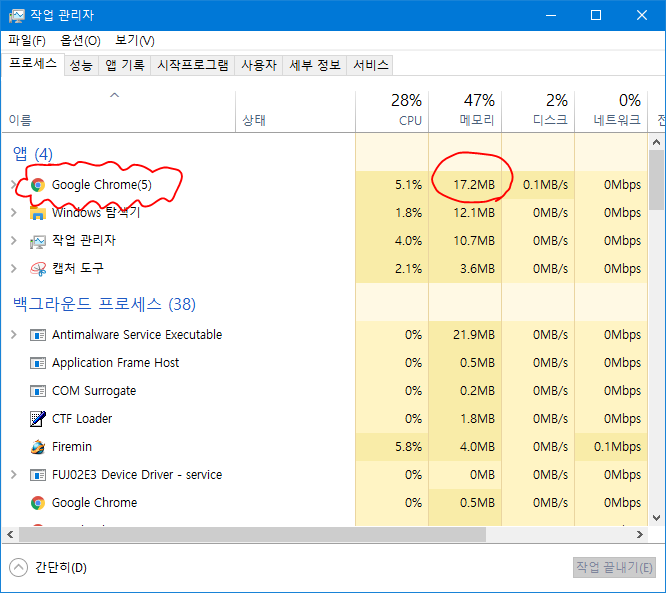Expand the Google Chrome(5) process group

13,184
